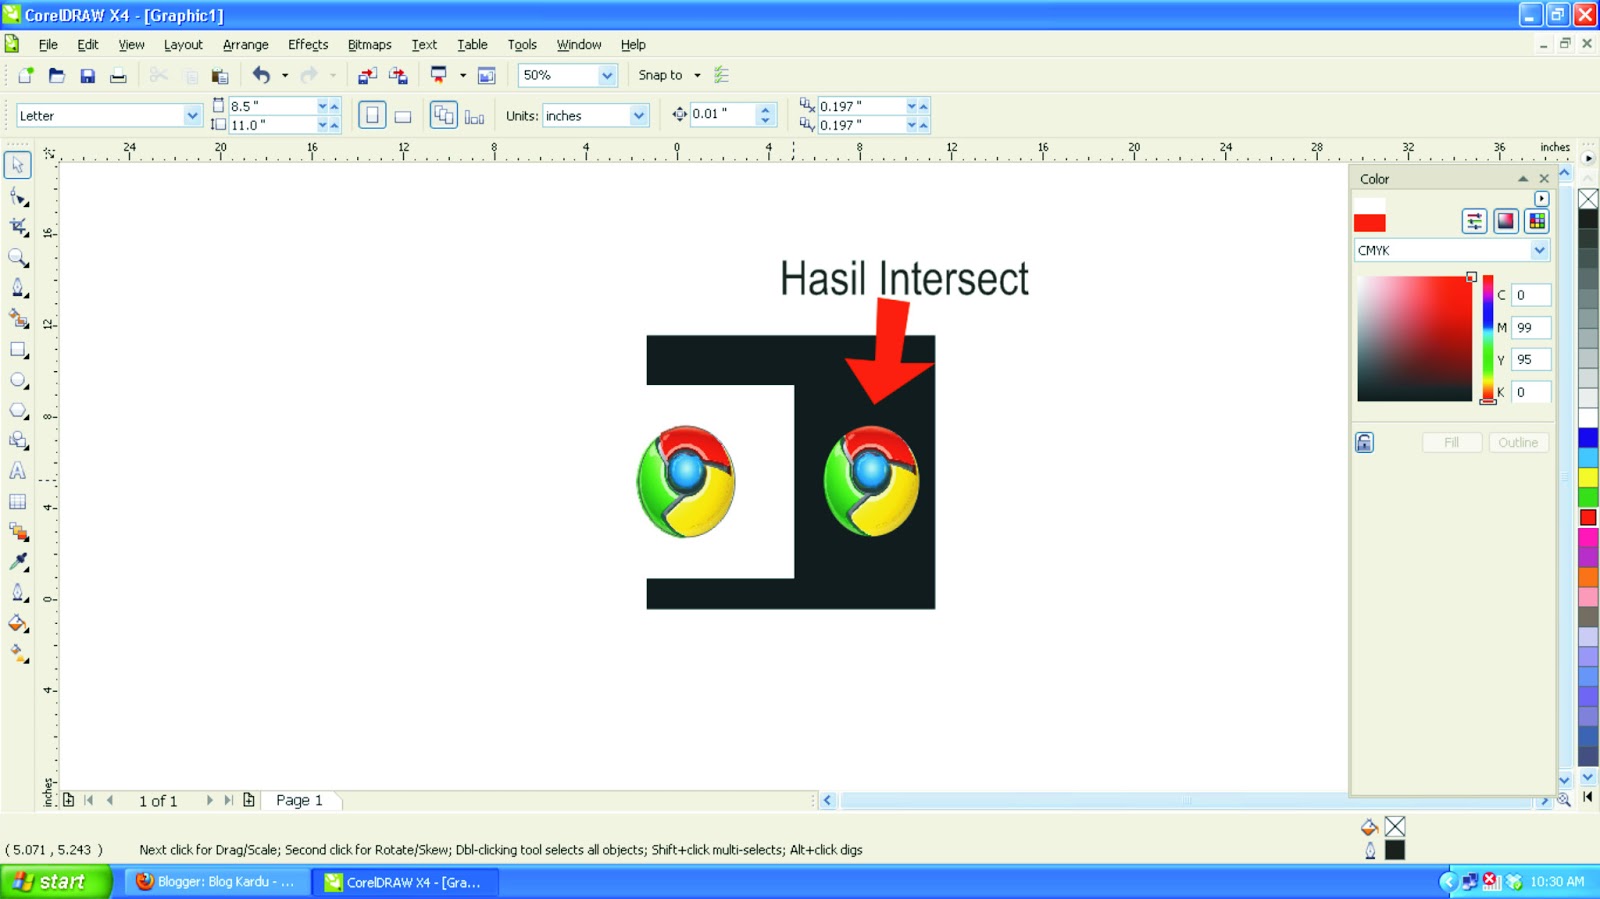The image size is (1600, 899).
Task: Open the Application launcher icon
Action: click(438, 75)
